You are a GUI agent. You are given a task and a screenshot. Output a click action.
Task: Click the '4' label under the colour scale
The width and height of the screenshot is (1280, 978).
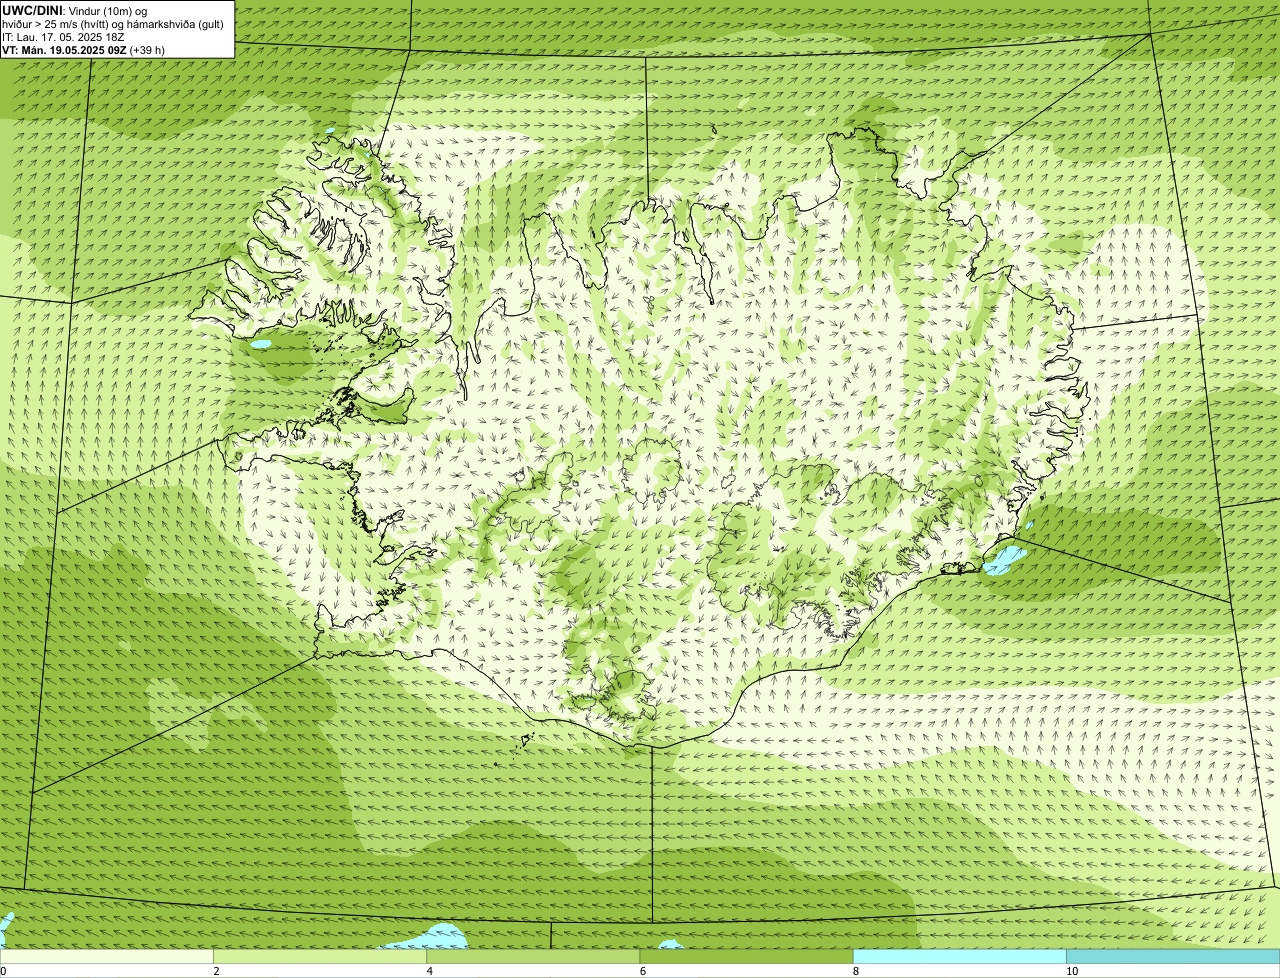pos(429,971)
